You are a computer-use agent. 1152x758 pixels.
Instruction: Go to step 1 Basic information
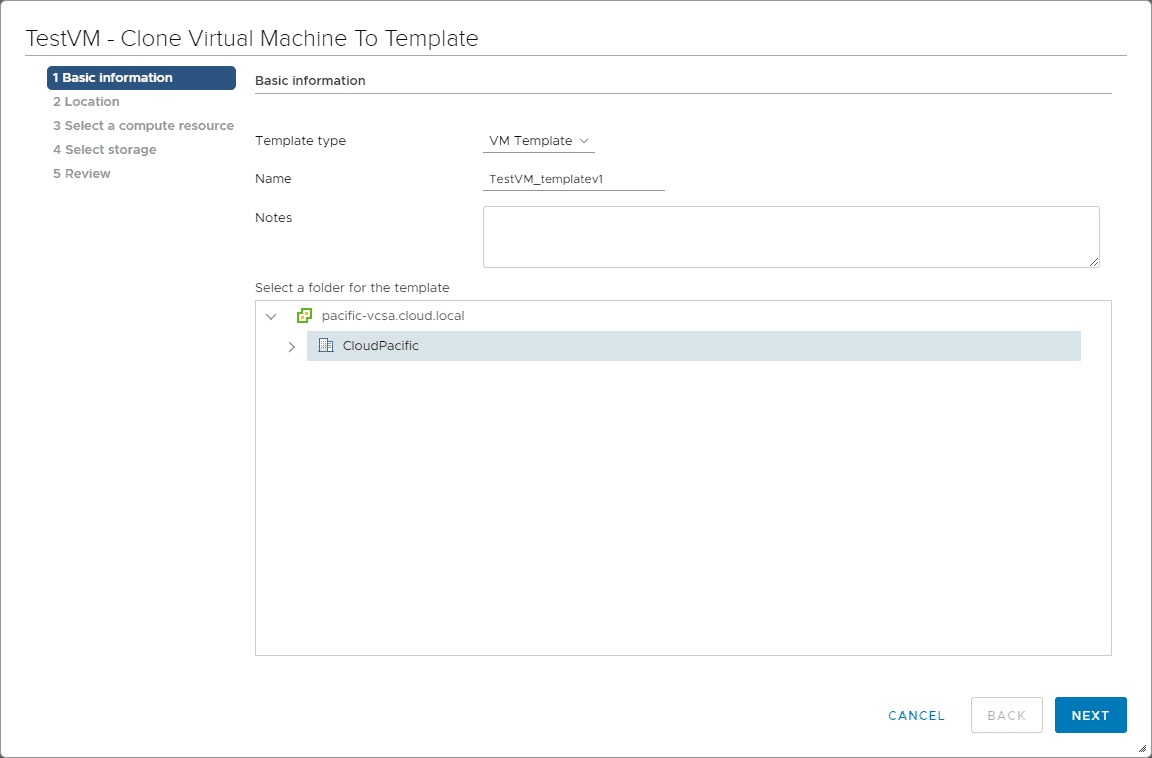pos(141,78)
